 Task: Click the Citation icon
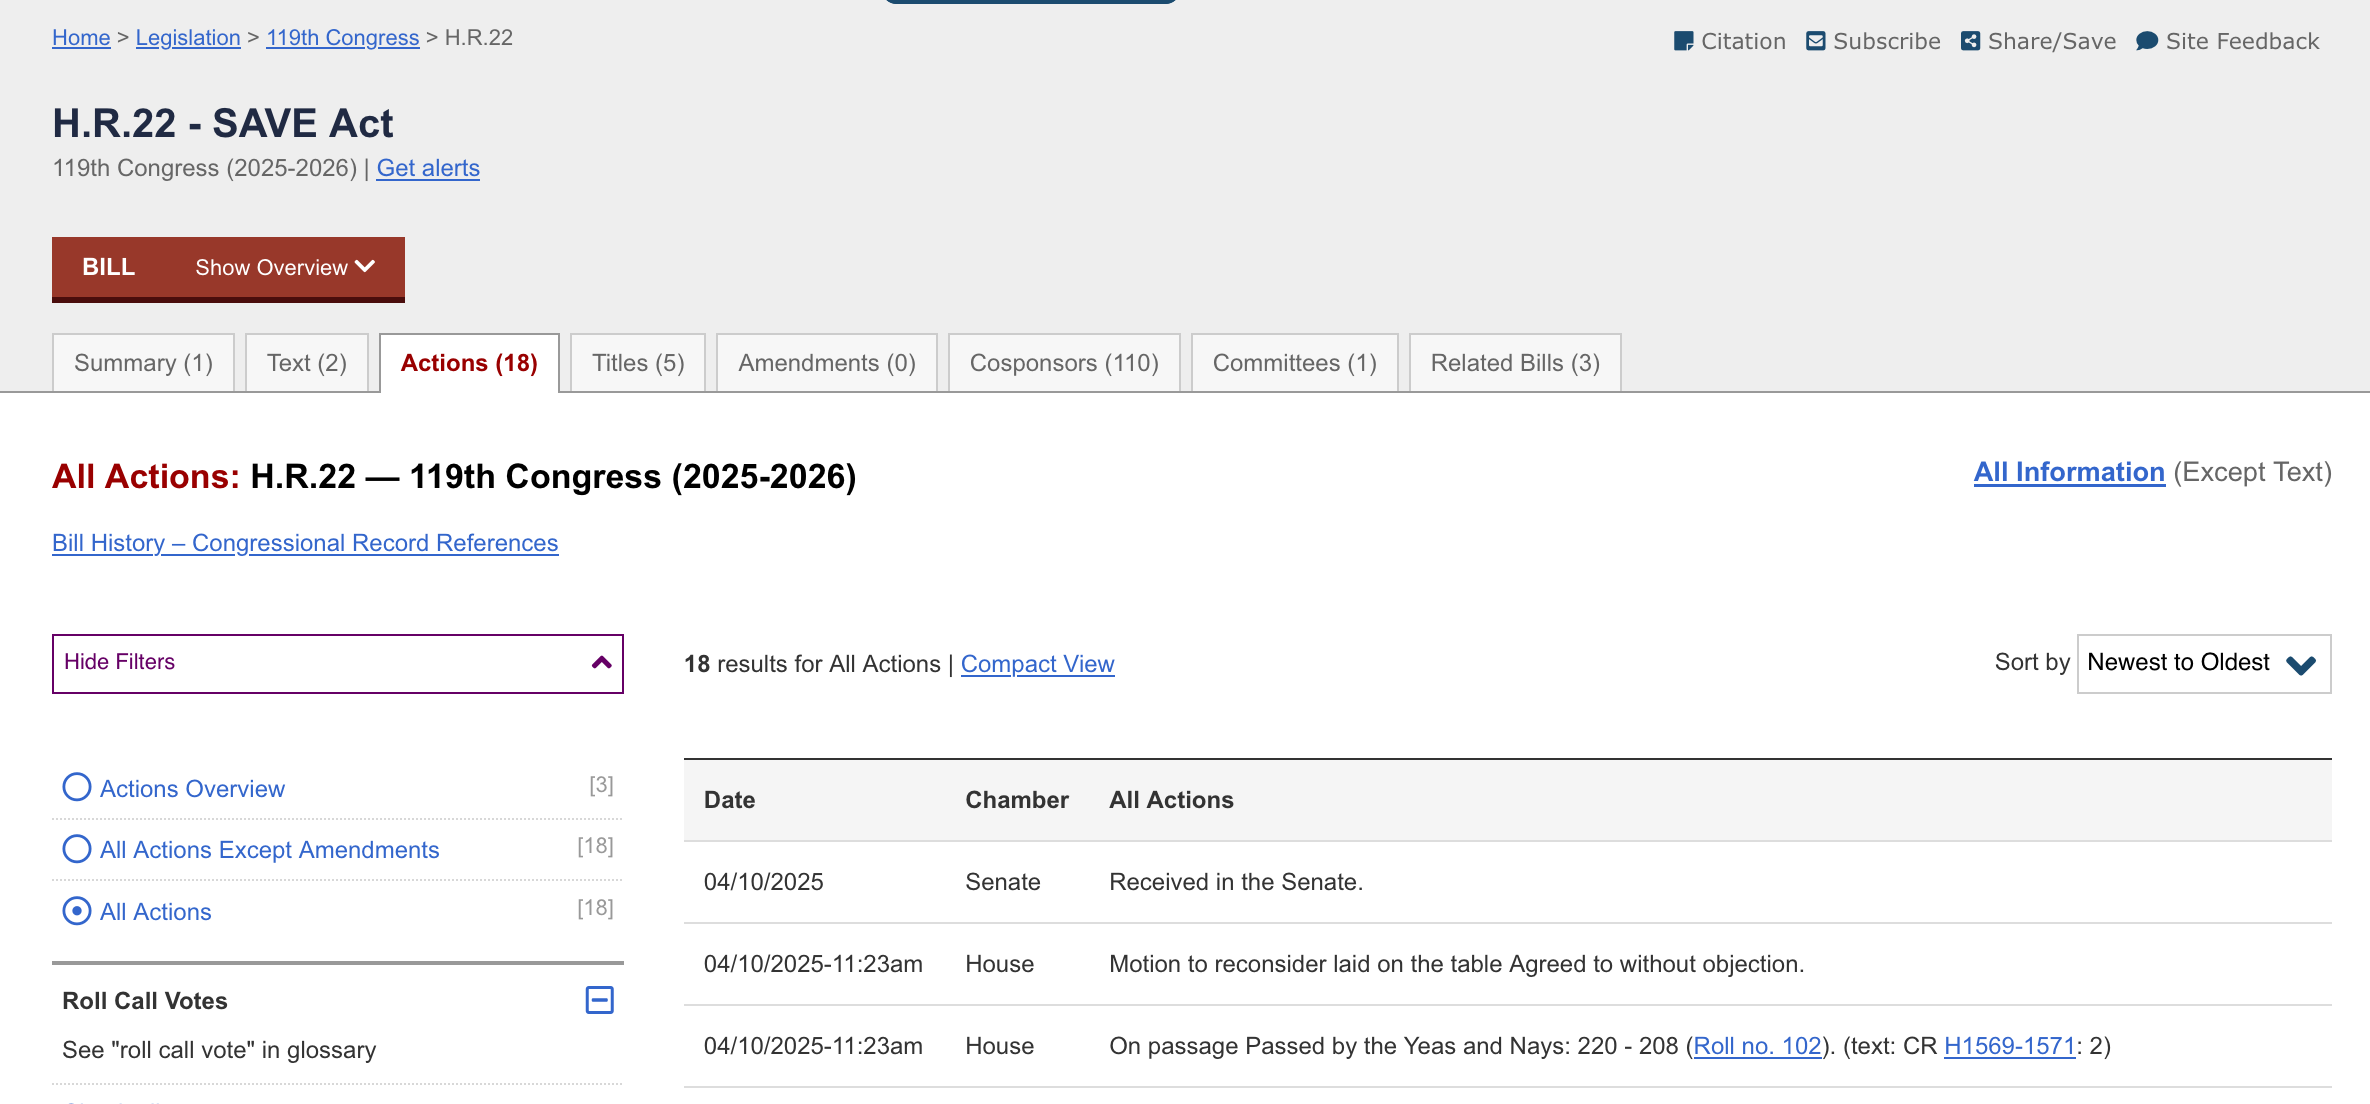tap(1683, 41)
